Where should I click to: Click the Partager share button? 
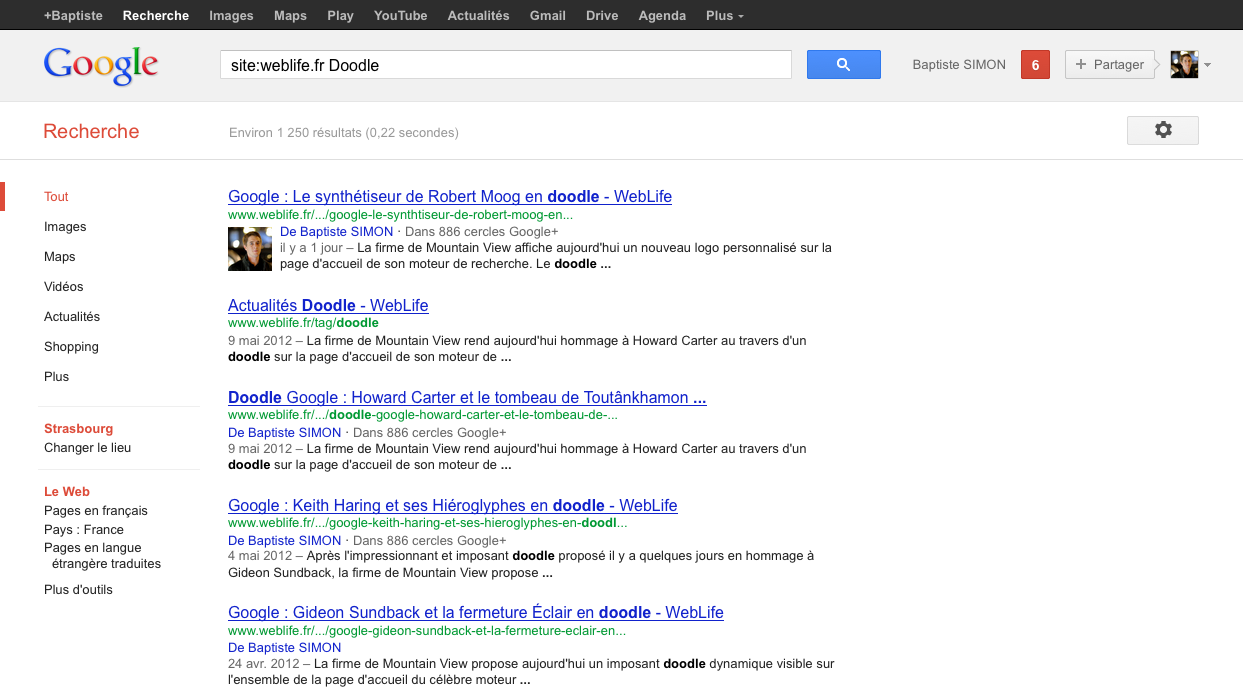pos(1110,65)
